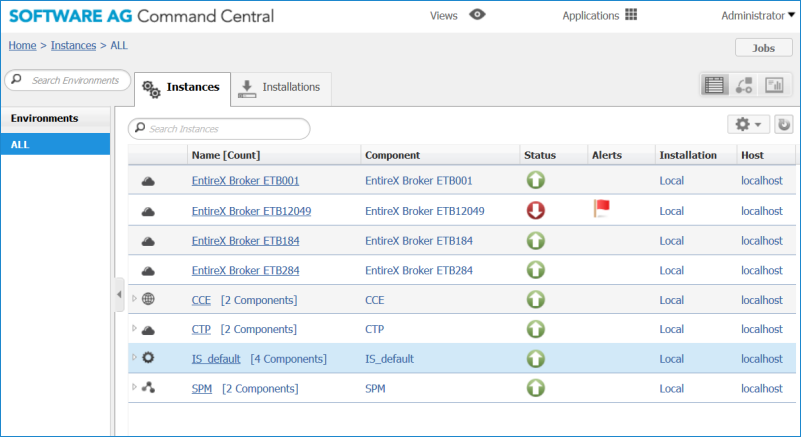Screen dimensions: 801x437
Task: Click the ETB12049 red stopped status icon
Action: pos(536,210)
